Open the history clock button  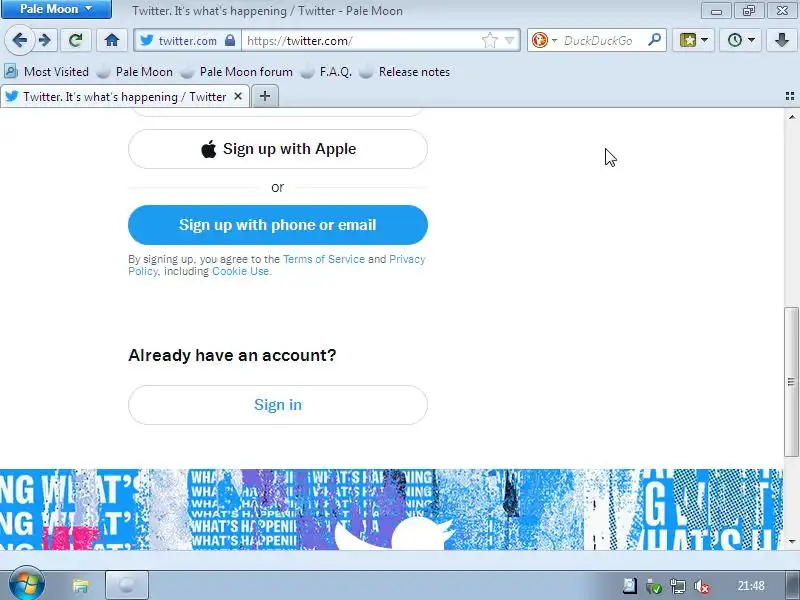tap(735, 40)
